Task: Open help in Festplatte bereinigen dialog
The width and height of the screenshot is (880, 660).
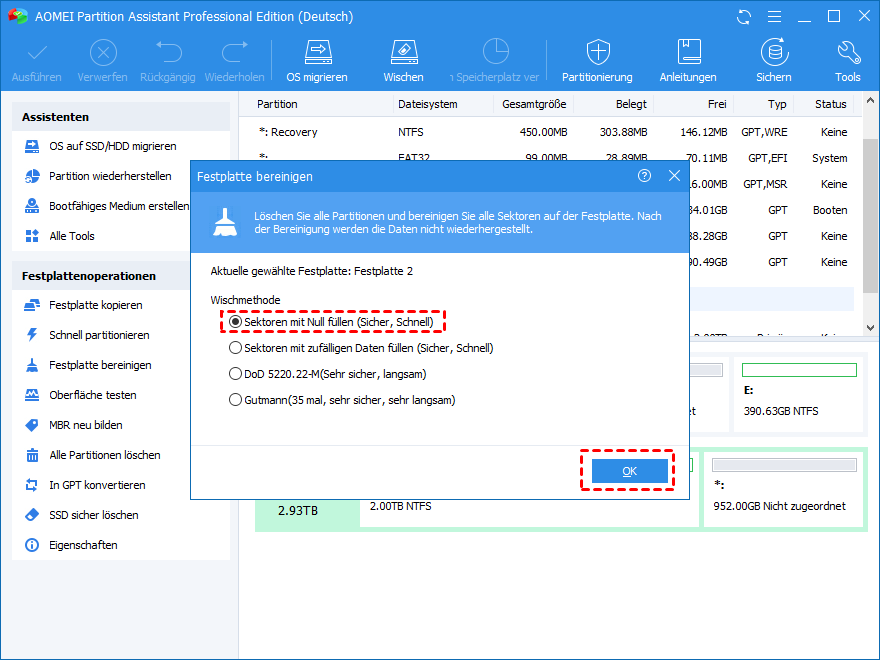Action: coord(644,176)
